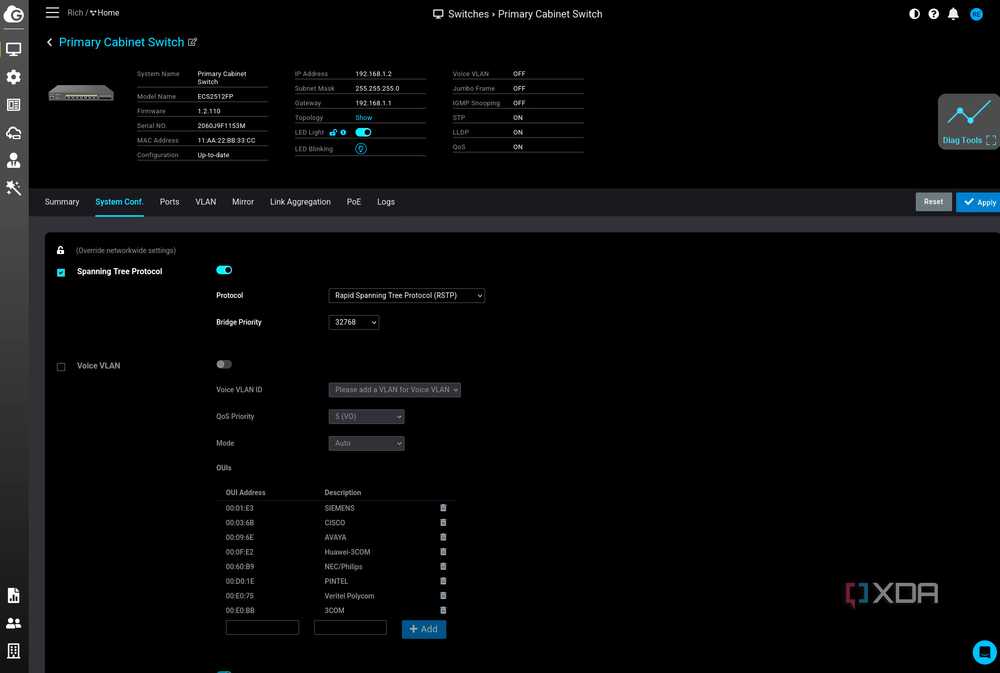This screenshot has width=1000, height=673.
Task: Open the organization building sidebar icon
Action: click(x=13, y=651)
